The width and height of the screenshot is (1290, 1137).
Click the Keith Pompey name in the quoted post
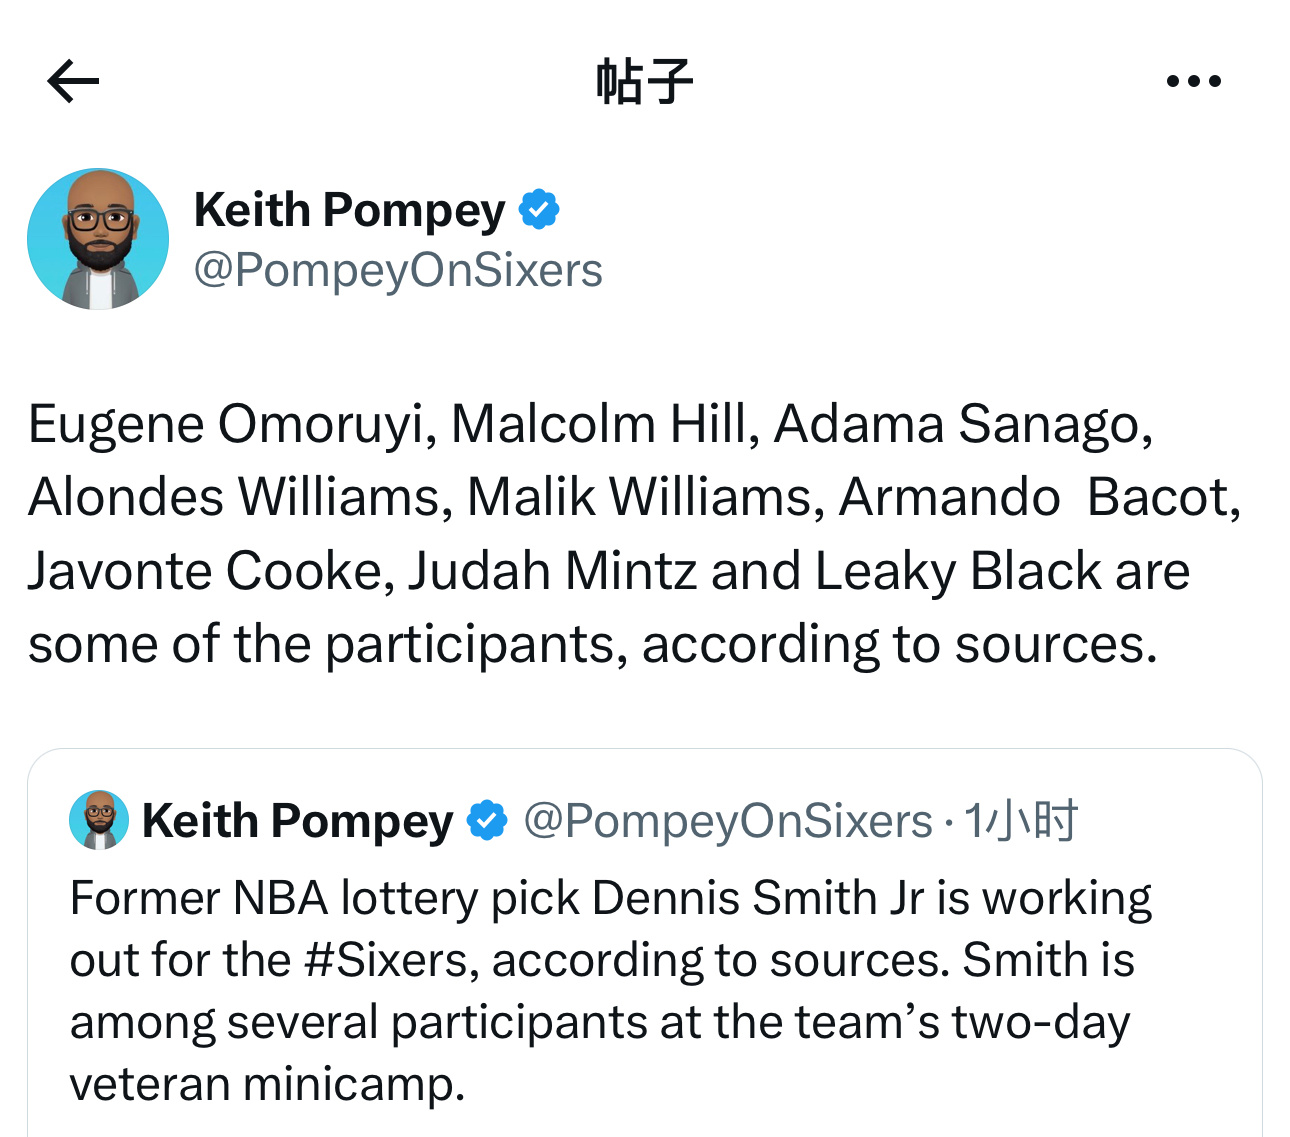pos(298,822)
